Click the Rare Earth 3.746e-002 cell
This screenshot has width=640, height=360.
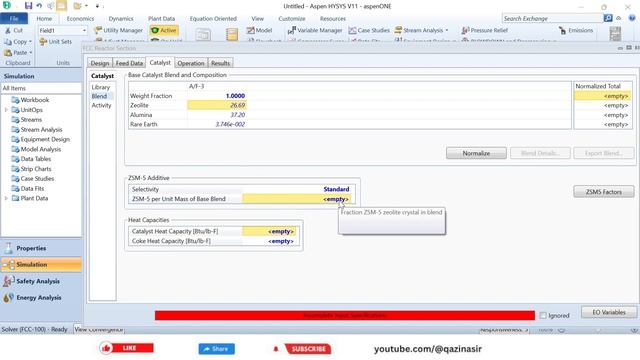pyautogui.click(x=217, y=124)
